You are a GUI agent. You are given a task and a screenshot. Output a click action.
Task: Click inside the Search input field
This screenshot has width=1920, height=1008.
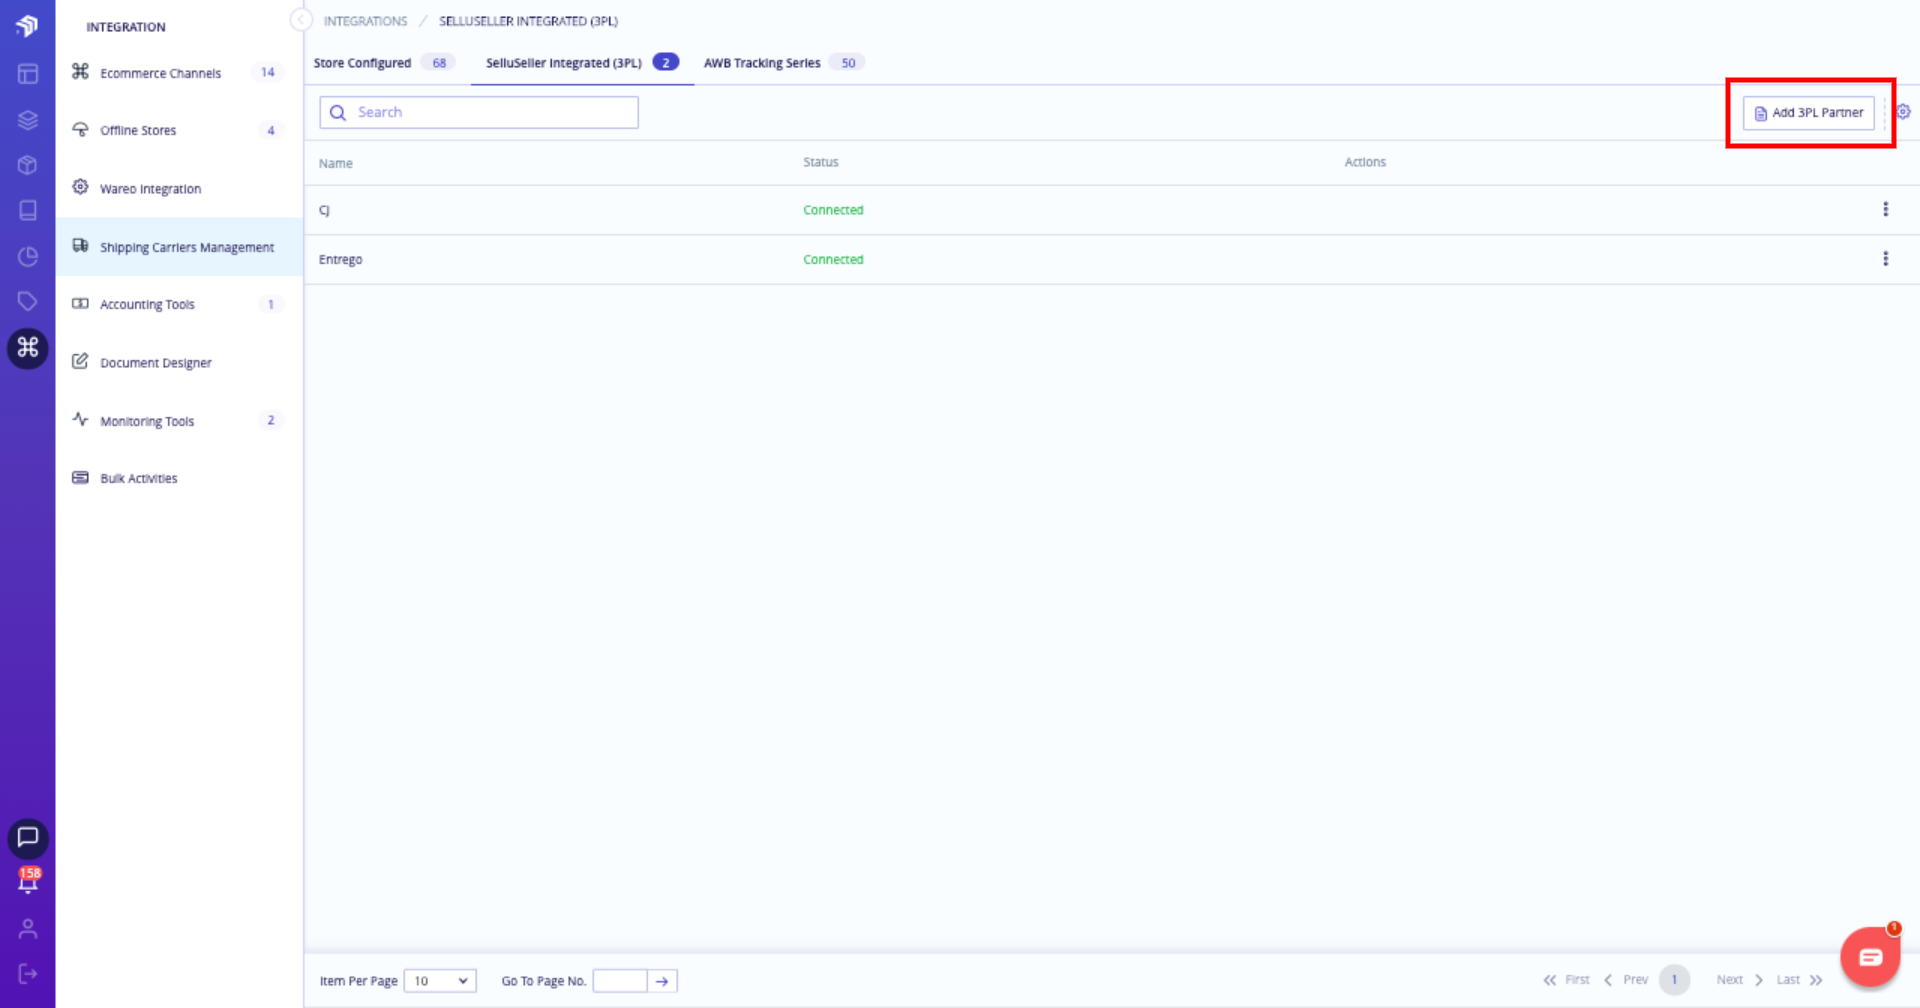[x=478, y=112]
